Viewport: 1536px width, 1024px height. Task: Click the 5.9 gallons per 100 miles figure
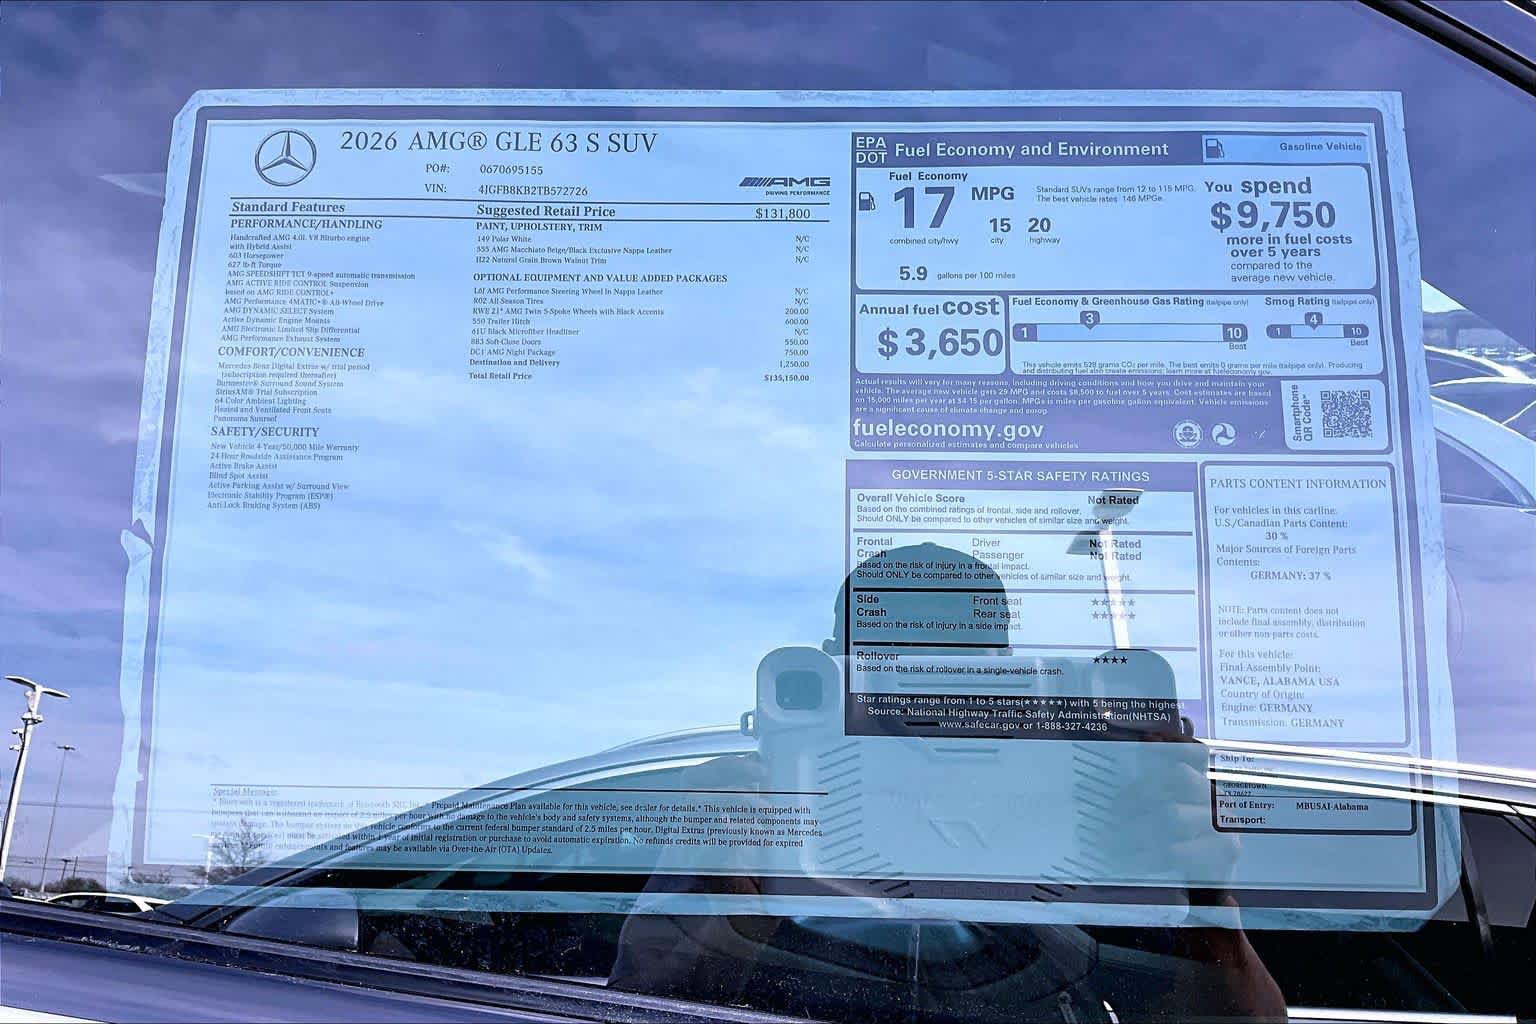coord(913,273)
